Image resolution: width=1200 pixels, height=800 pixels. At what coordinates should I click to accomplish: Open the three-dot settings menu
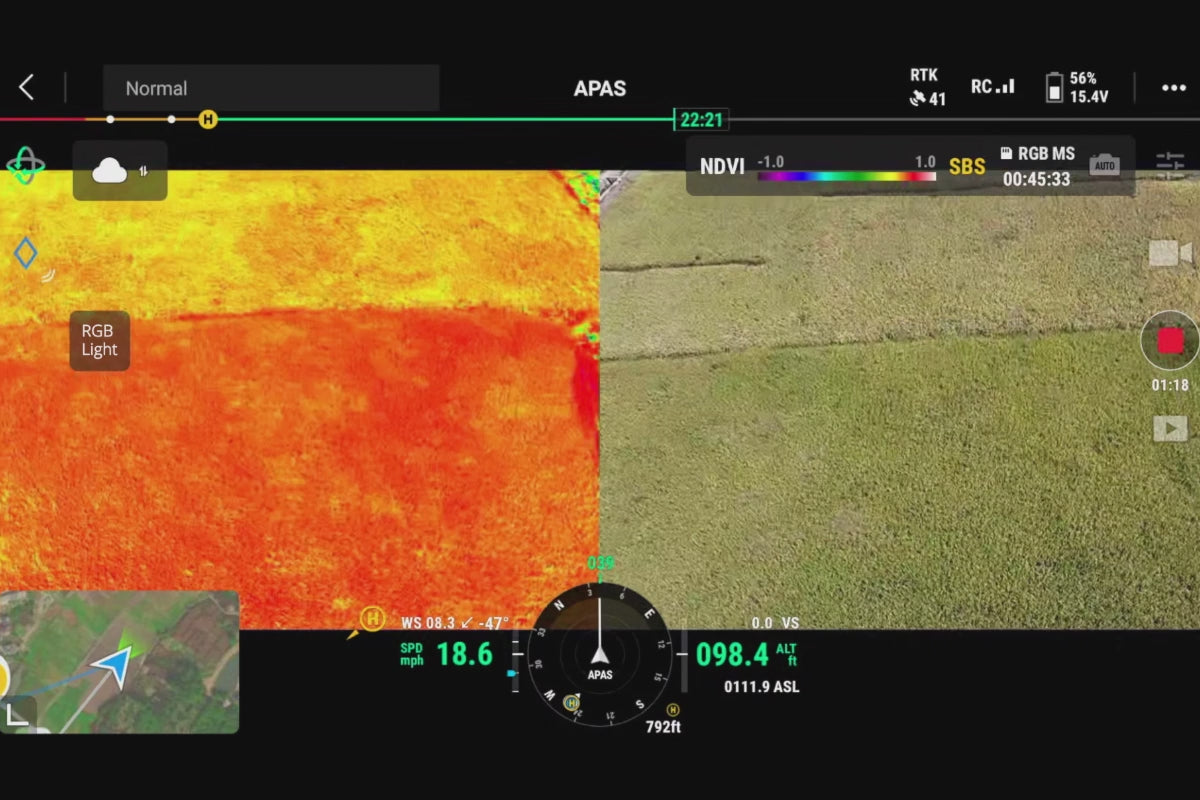point(1173,88)
